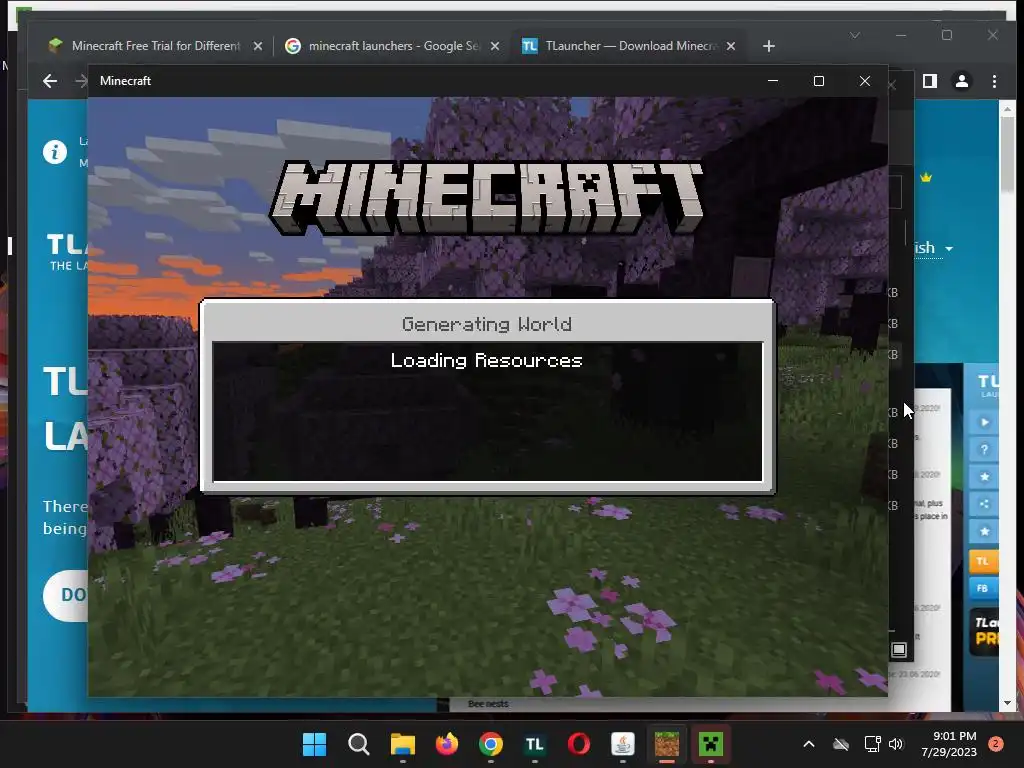Click the DOWNLOAD button on TLauncher page
1024x768 pixels.
click(x=65, y=595)
